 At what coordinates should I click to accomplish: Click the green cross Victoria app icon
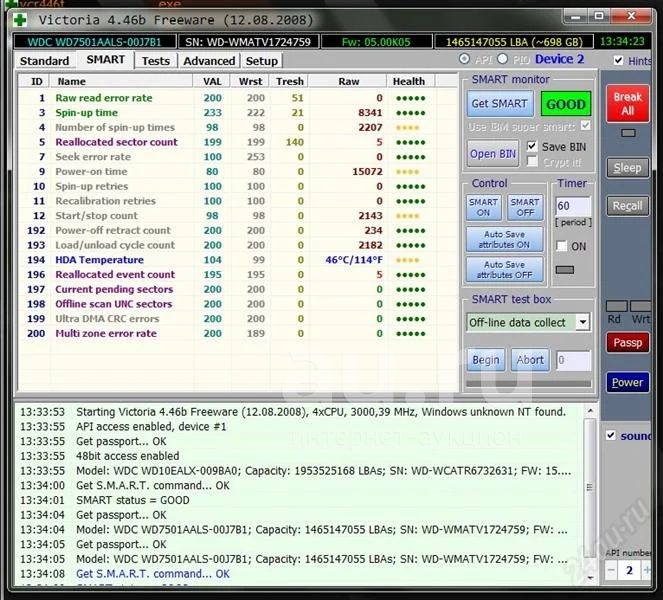19,19
